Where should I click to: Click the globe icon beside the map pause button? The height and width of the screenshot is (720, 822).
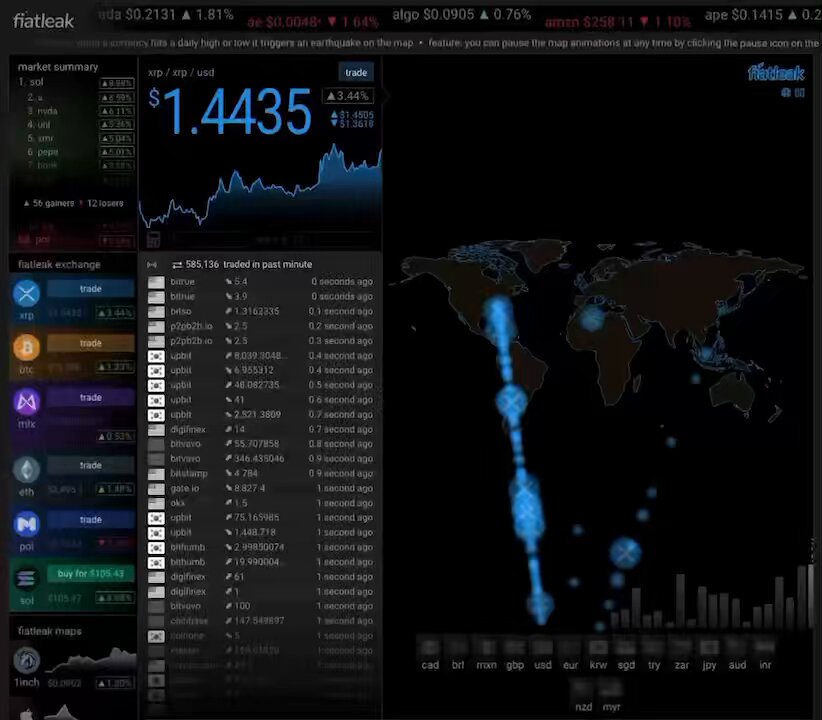point(786,93)
